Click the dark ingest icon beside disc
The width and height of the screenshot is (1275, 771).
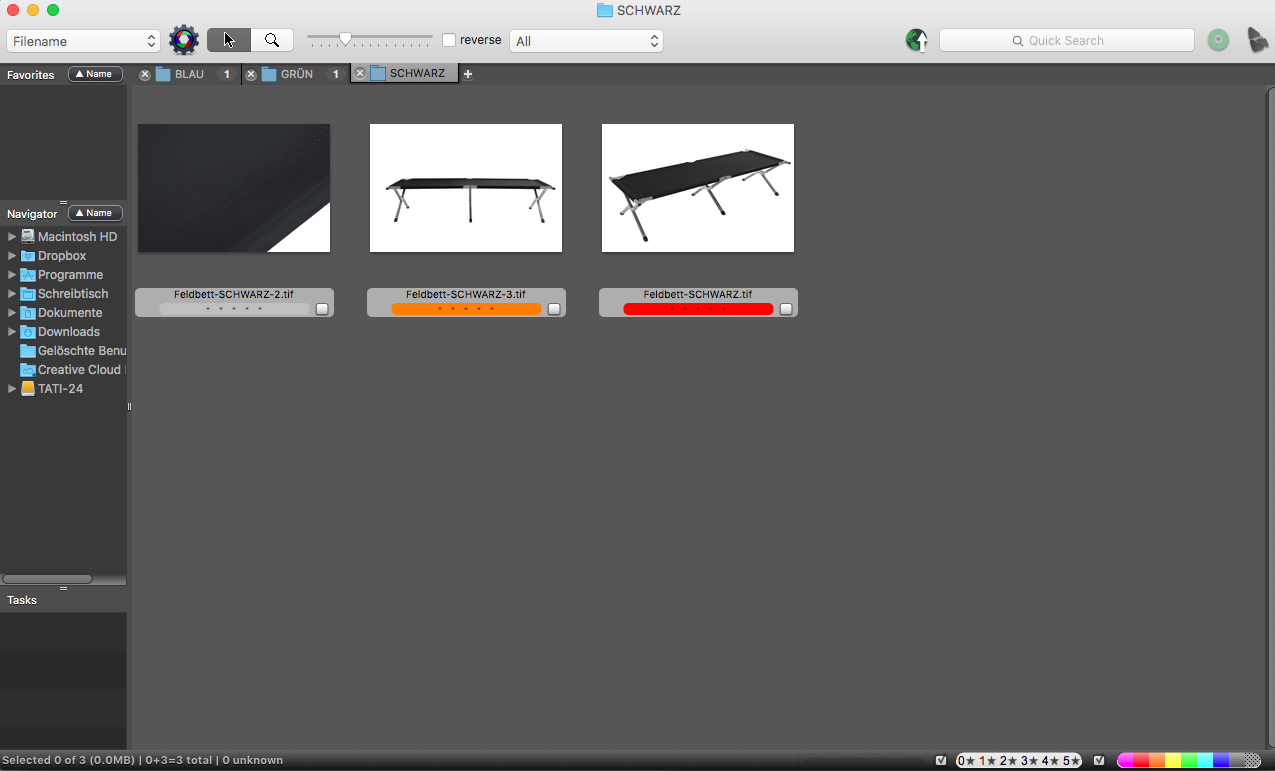click(x=1257, y=40)
